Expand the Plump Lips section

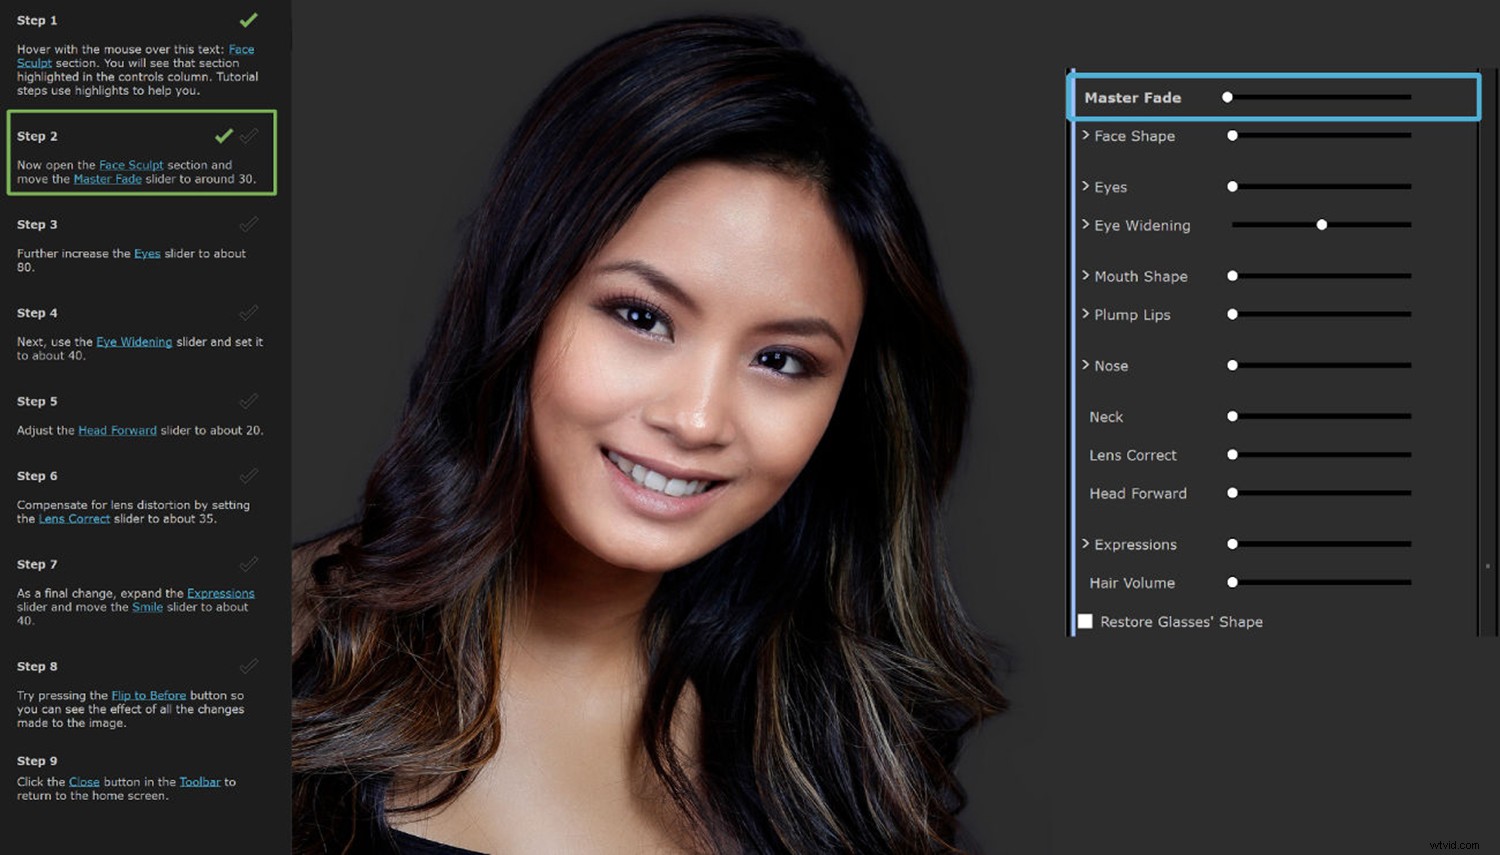pyautogui.click(x=1086, y=314)
